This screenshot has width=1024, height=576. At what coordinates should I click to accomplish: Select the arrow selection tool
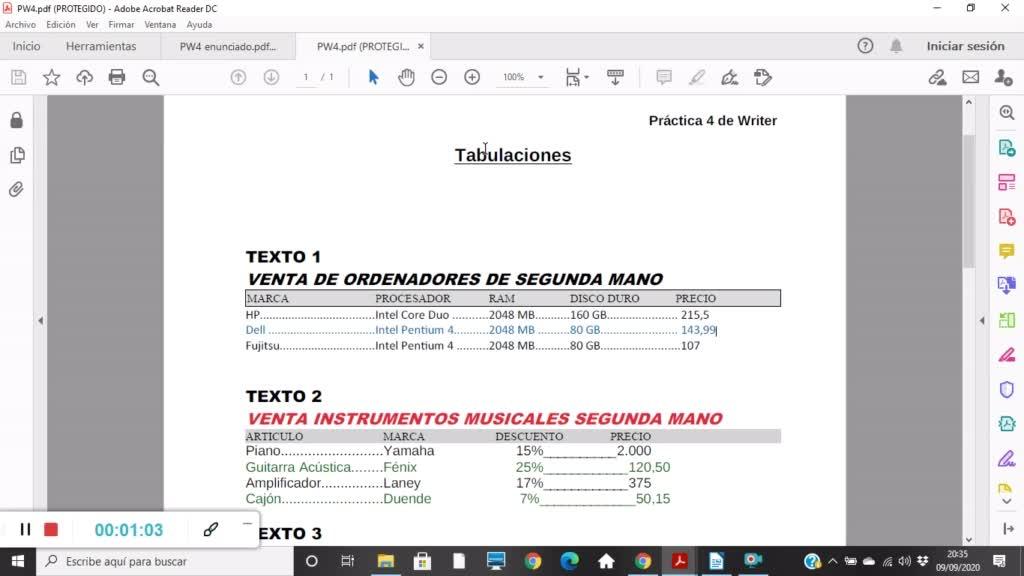click(x=374, y=77)
